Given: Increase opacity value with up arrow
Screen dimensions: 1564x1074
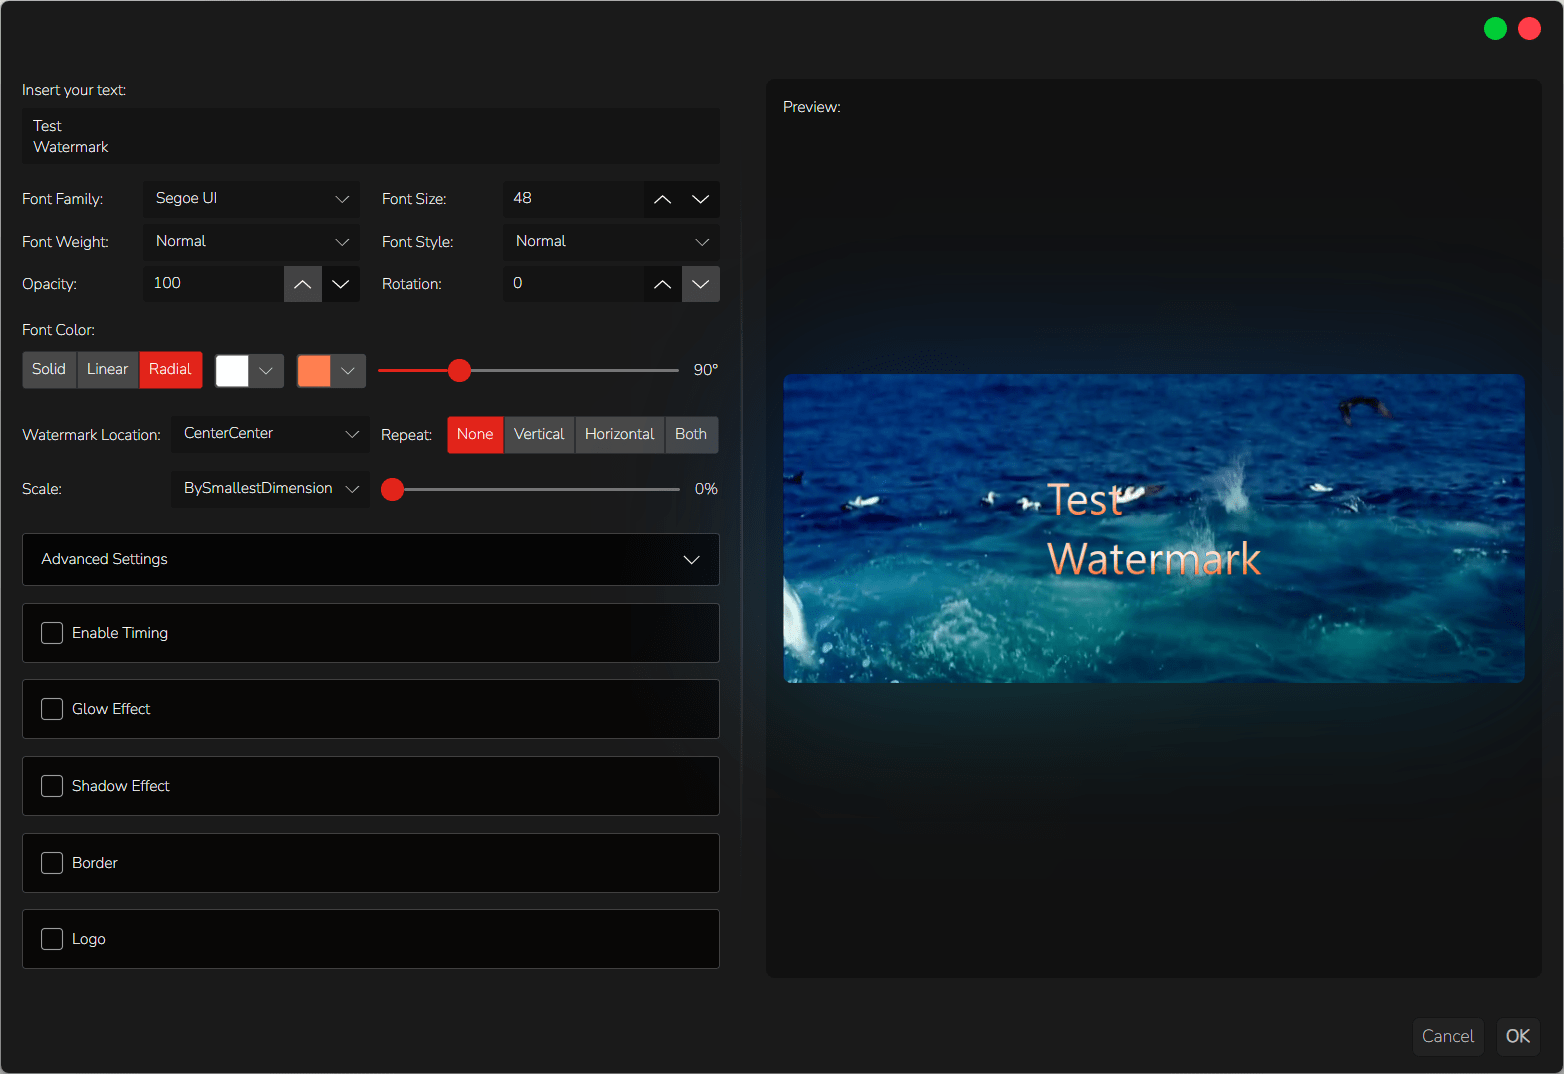Looking at the screenshot, I should coord(303,284).
